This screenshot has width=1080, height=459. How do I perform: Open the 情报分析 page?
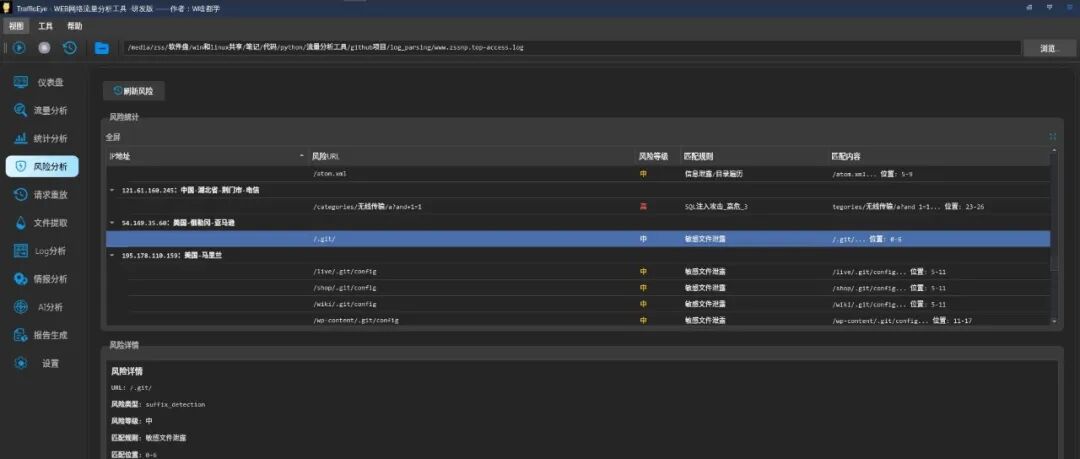pyautogui.click(x=42, y=279)
